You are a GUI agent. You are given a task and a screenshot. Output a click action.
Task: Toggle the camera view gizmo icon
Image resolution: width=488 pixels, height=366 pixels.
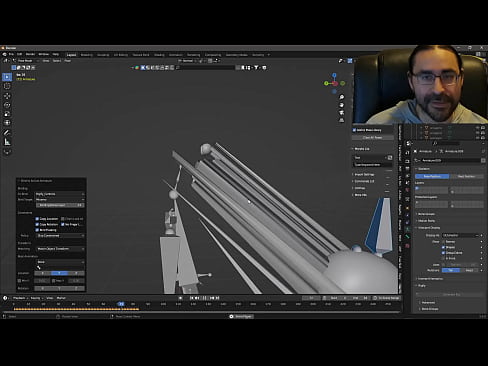[342, 113]
